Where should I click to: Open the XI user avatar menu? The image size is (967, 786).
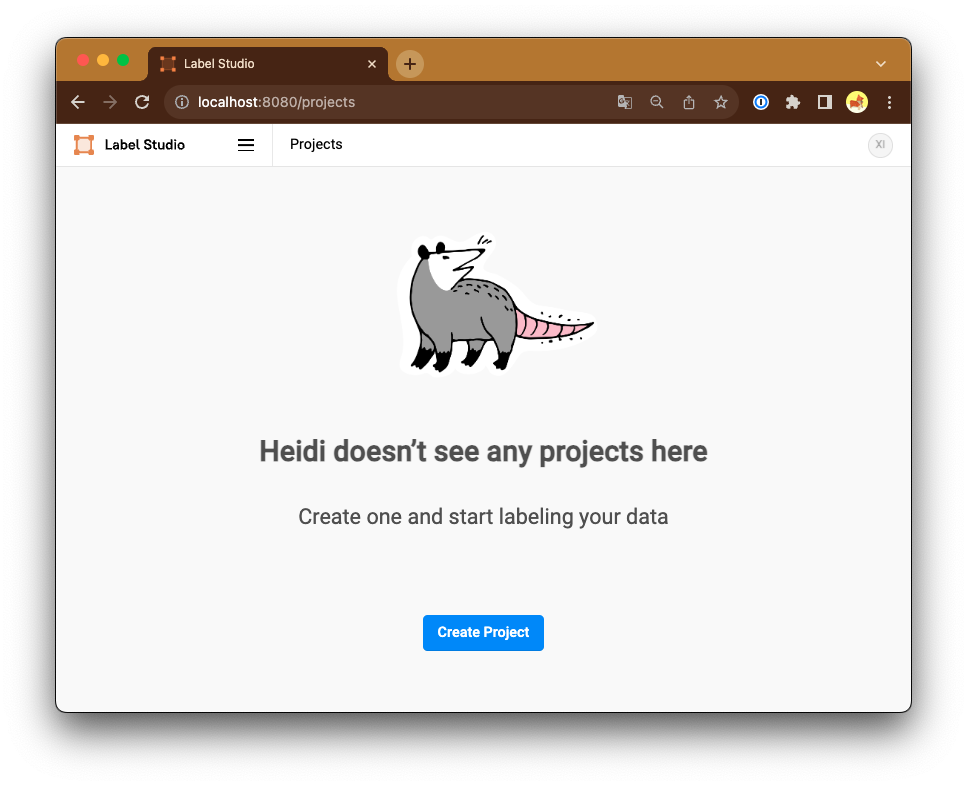[x=880, y=145]
